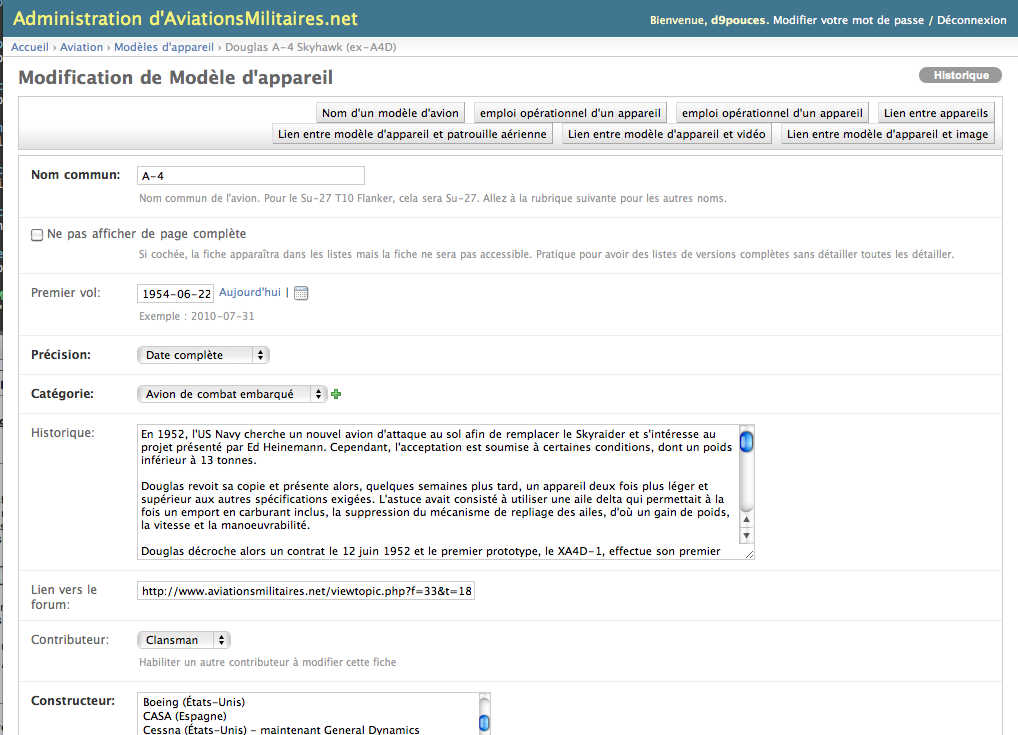Open the Contributeur dropdown

184,640
